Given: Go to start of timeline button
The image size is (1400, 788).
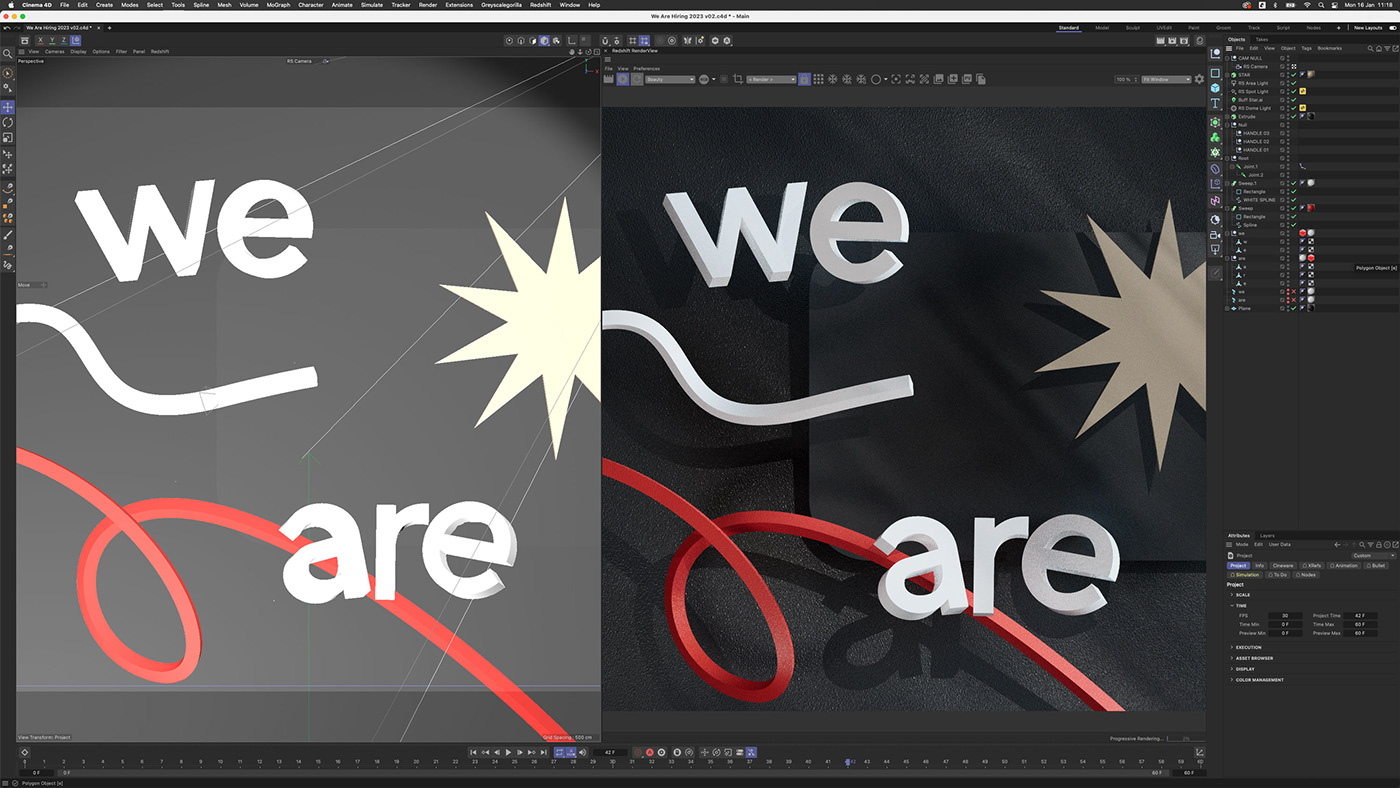Looking at the screenshot, I should pyautogui.click(x=473, y=752).
